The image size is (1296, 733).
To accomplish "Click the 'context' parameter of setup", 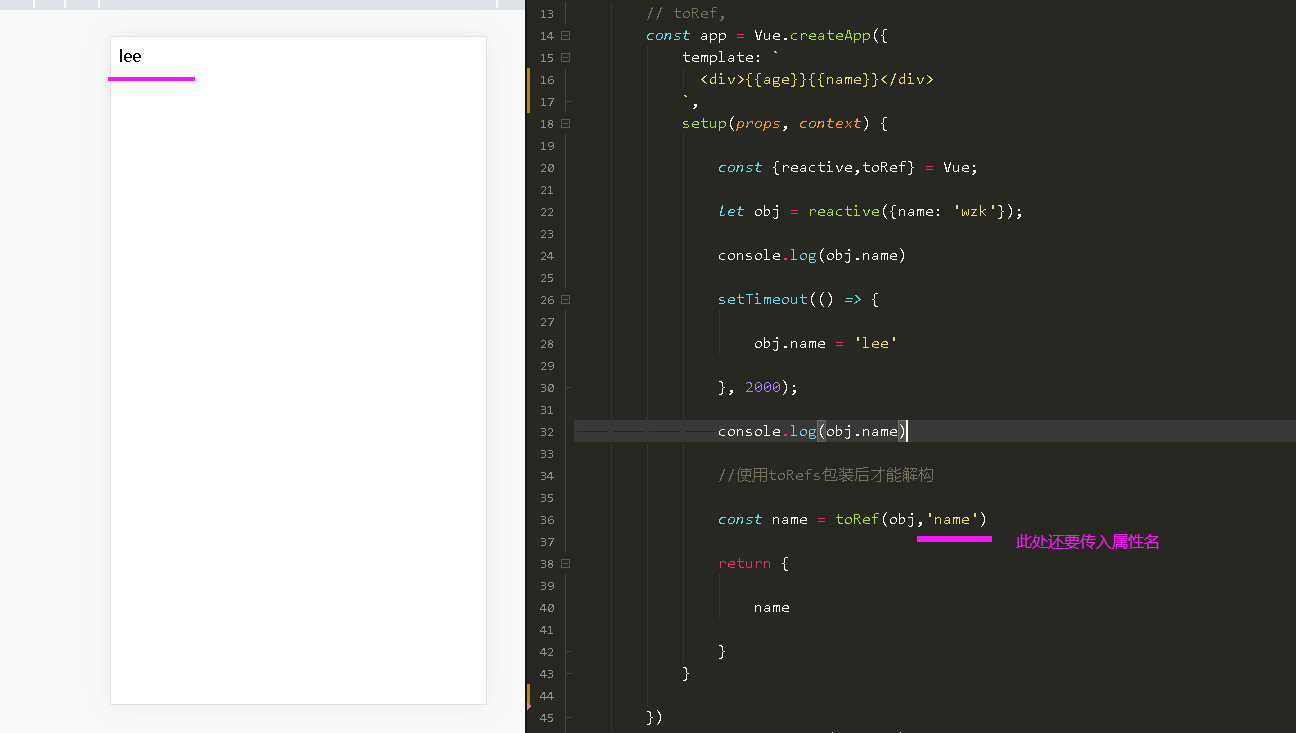I will [x=830, y=123].
